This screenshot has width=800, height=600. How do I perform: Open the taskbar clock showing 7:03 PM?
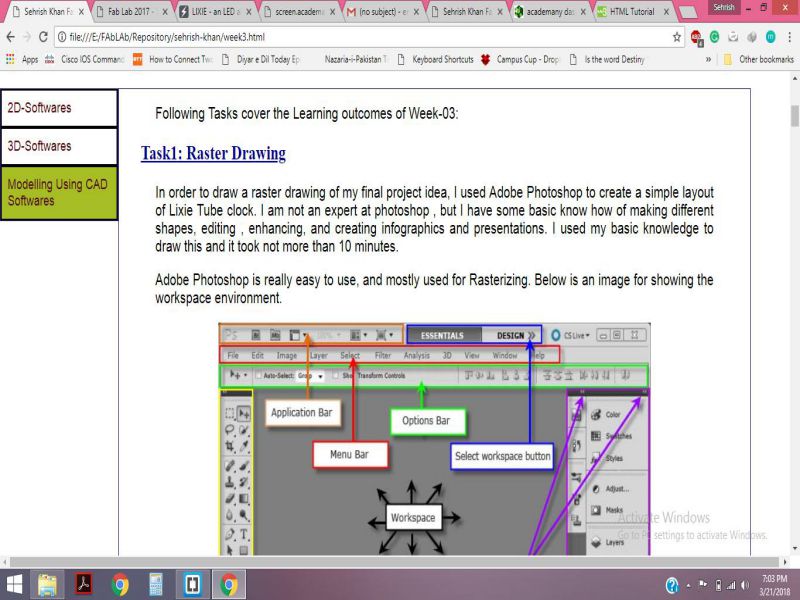tap(774, 585)
